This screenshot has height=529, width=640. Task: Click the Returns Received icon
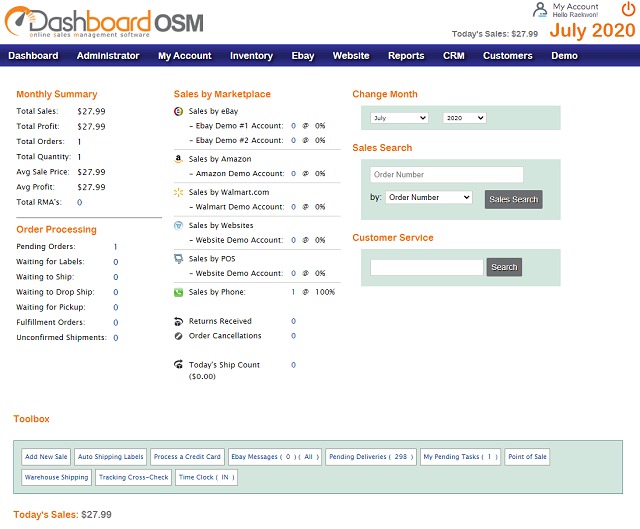(178, 322)
